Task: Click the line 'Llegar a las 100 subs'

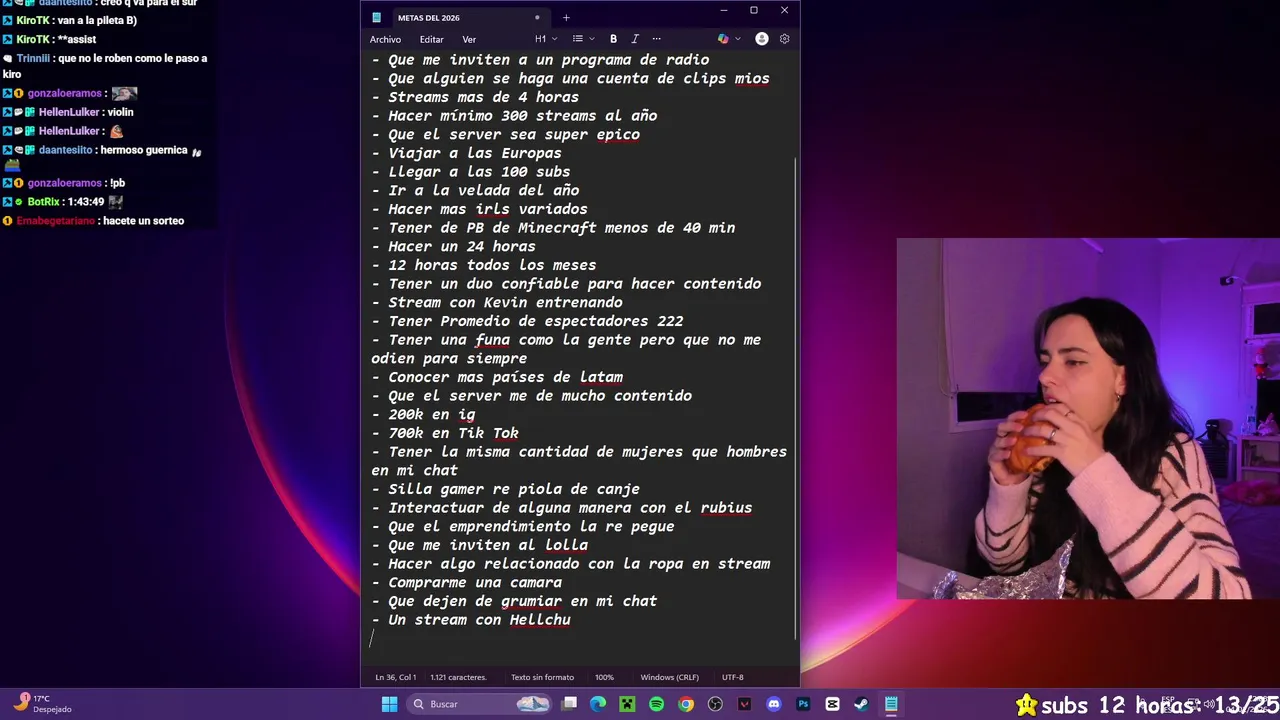Action: [x=471, y=172]
